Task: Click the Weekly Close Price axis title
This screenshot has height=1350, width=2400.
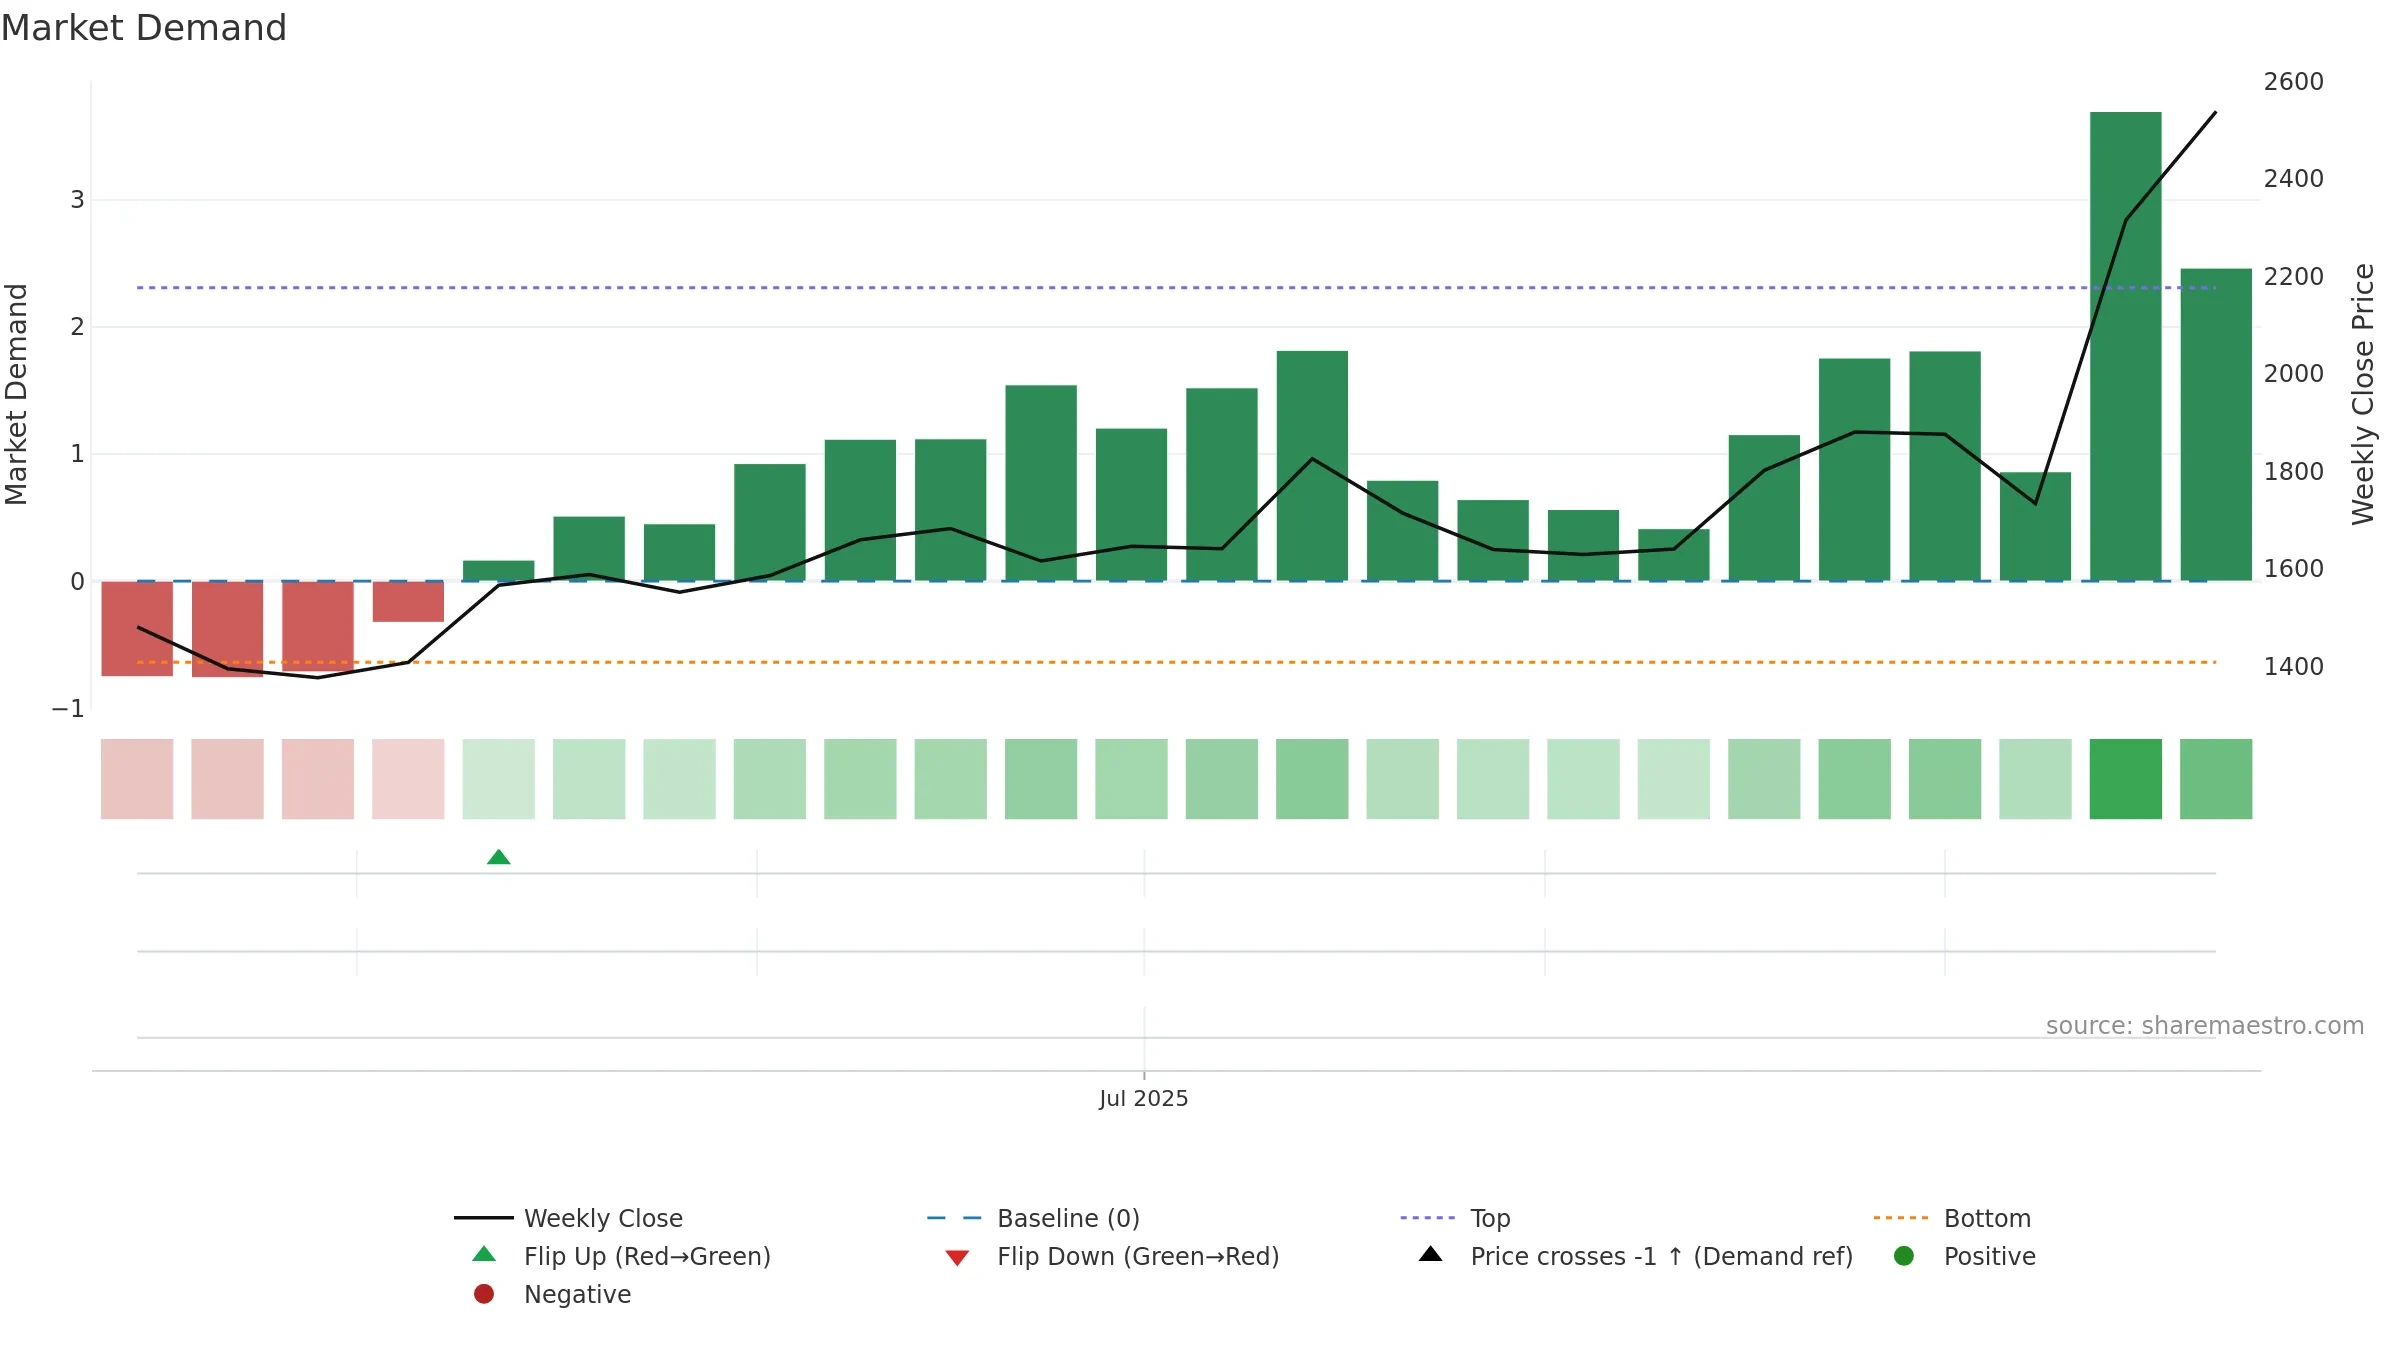Action: [2363, 394]
